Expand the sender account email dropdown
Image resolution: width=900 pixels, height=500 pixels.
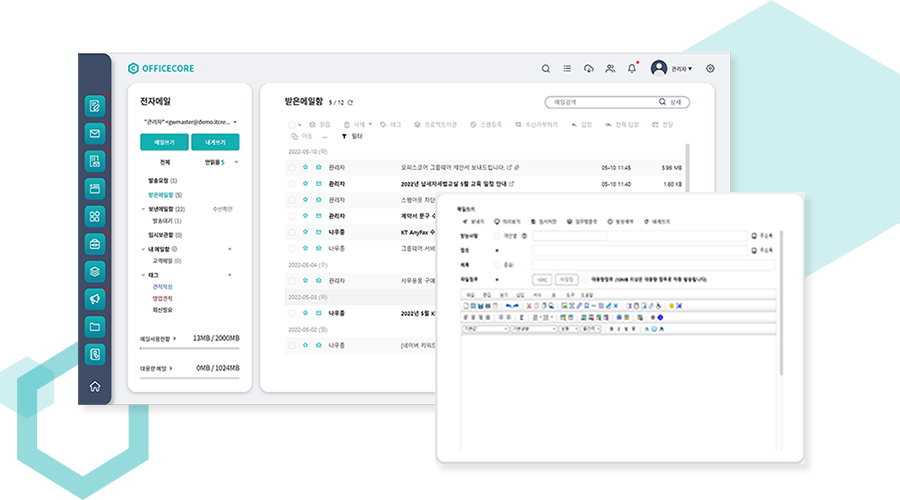click(235, 122)
